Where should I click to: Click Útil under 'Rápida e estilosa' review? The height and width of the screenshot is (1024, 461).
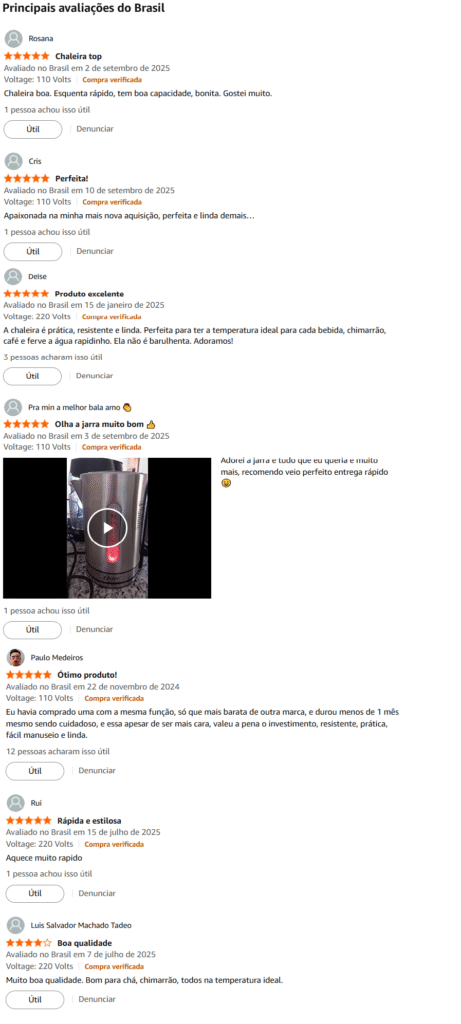[35, 893]
